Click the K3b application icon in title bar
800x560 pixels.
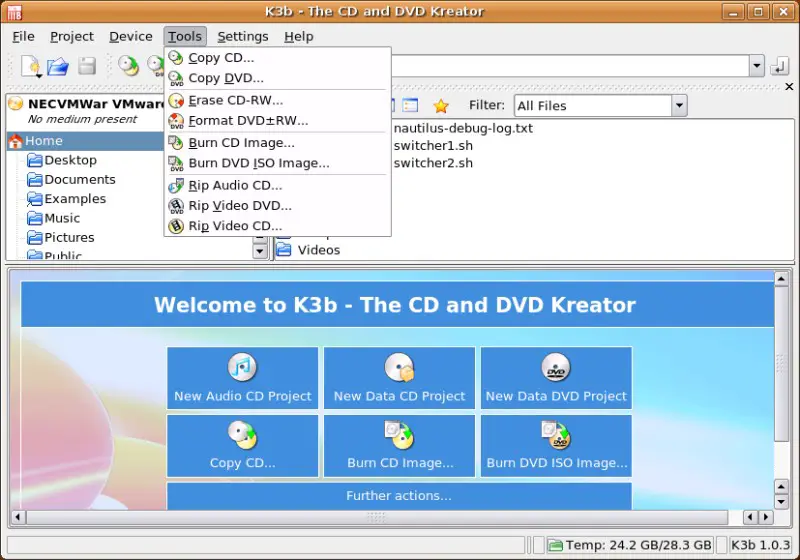coord(15,12)
